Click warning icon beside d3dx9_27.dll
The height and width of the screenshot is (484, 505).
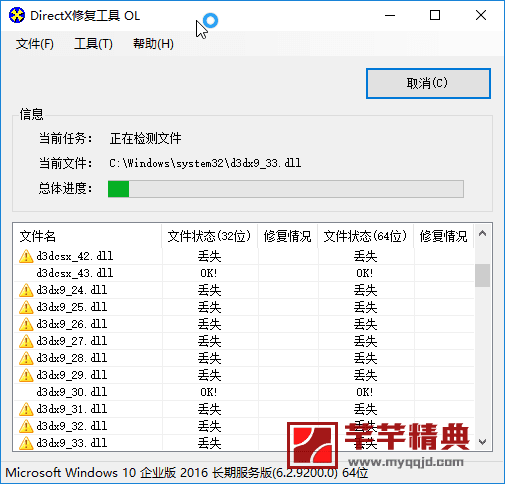[x=26, y=341]
